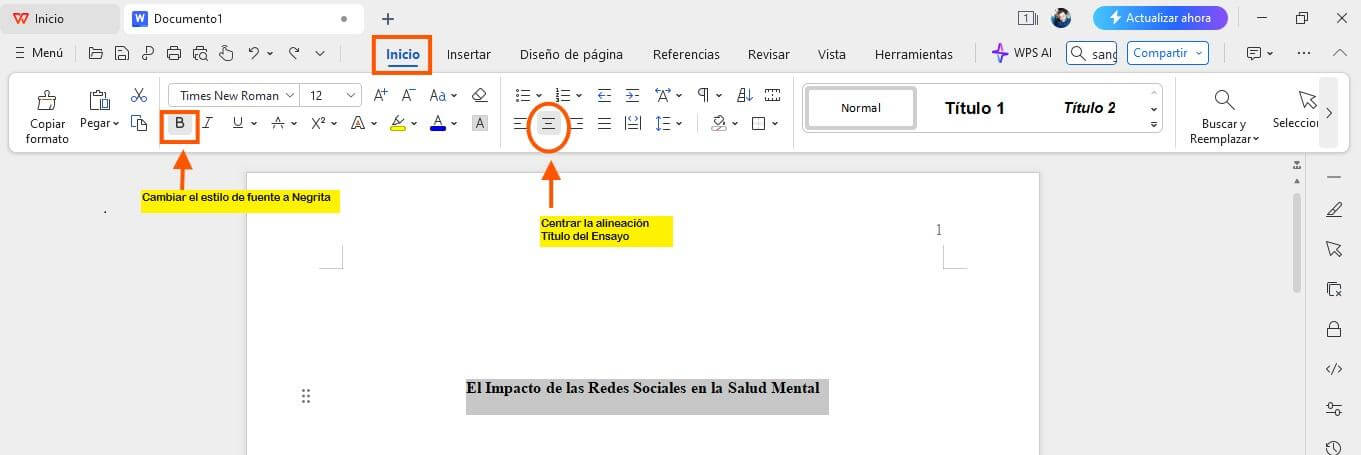Screen dimensions: 1361x455
Task: Apply the Título 2 style
Action: (1090, 108)
